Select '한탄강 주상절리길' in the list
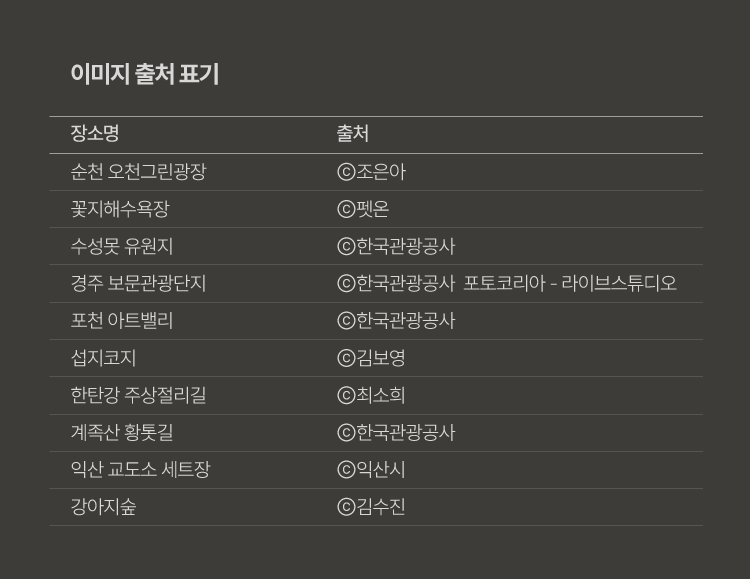 click(x=138, y=395)
